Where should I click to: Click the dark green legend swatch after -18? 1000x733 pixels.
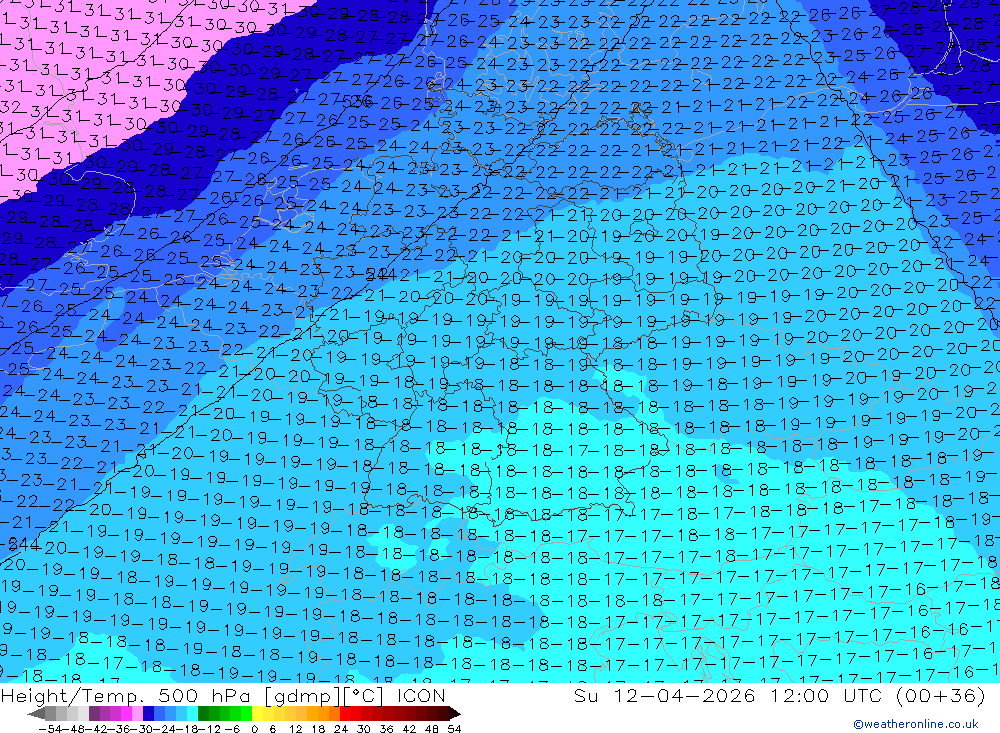(203, 713)
